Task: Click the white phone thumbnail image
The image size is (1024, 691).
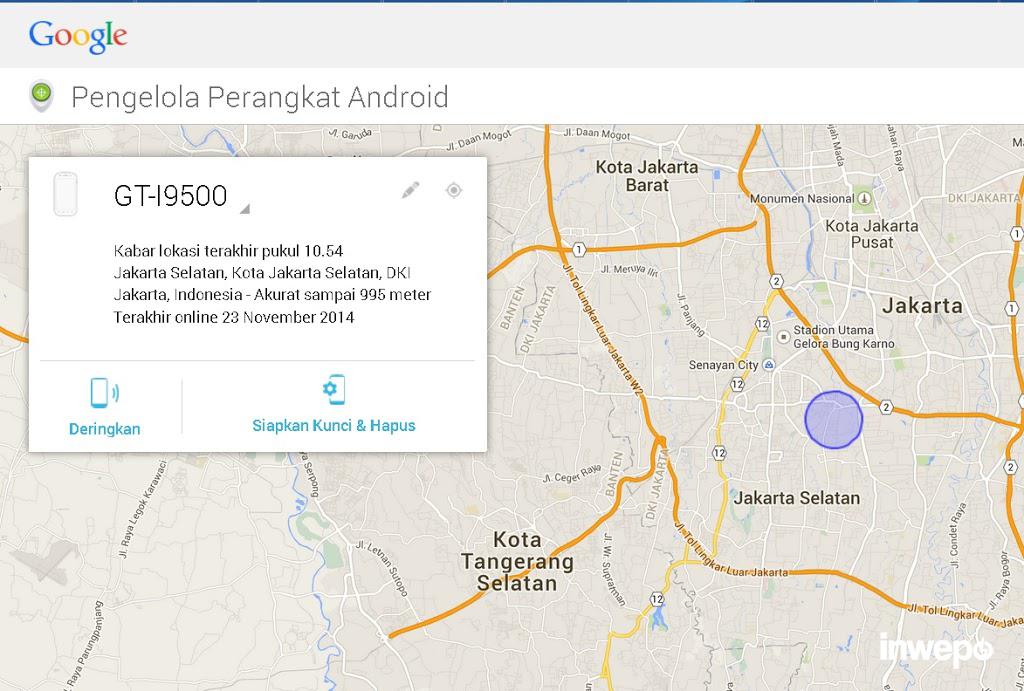Action: [x=65, y=194]
